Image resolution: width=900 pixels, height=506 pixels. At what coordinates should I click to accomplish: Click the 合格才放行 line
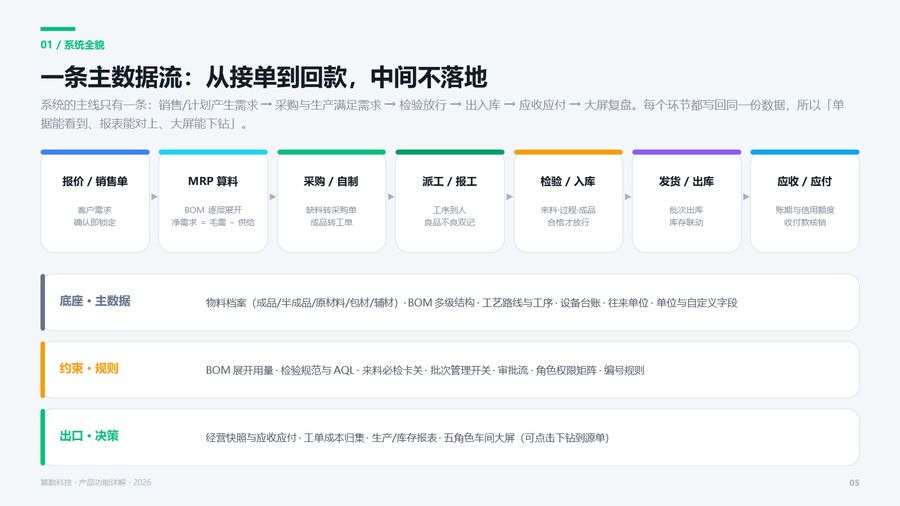tap(568, 222)
